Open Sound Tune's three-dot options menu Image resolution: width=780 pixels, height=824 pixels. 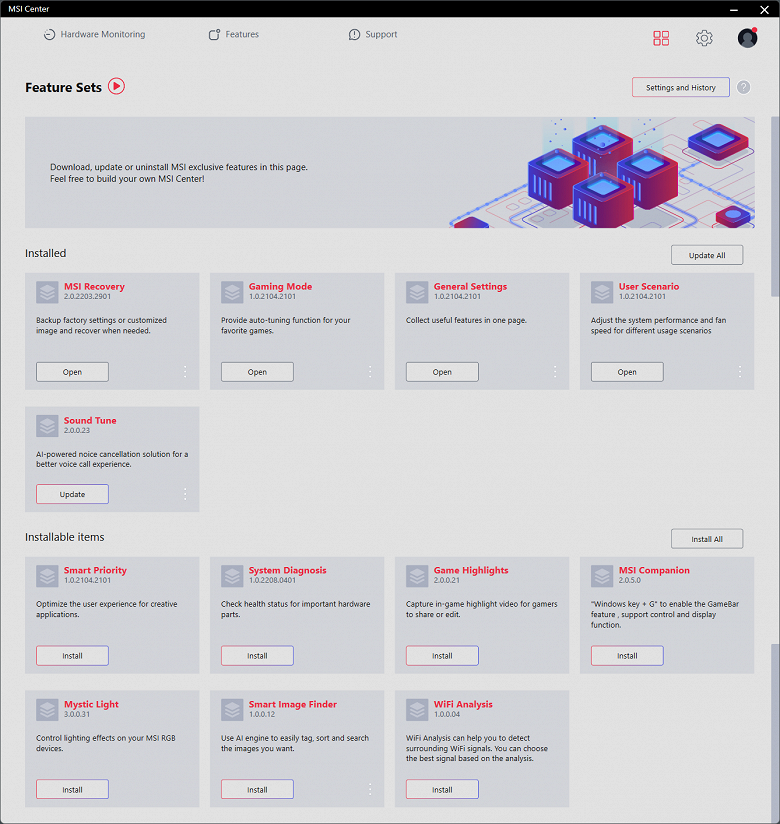[185, 494]
